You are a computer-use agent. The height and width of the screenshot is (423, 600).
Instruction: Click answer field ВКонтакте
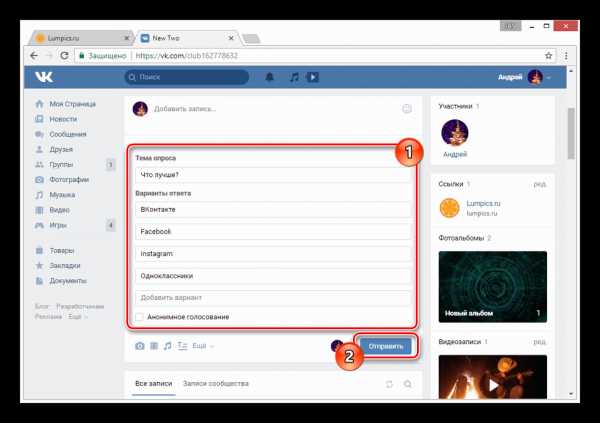coord(273,210)
